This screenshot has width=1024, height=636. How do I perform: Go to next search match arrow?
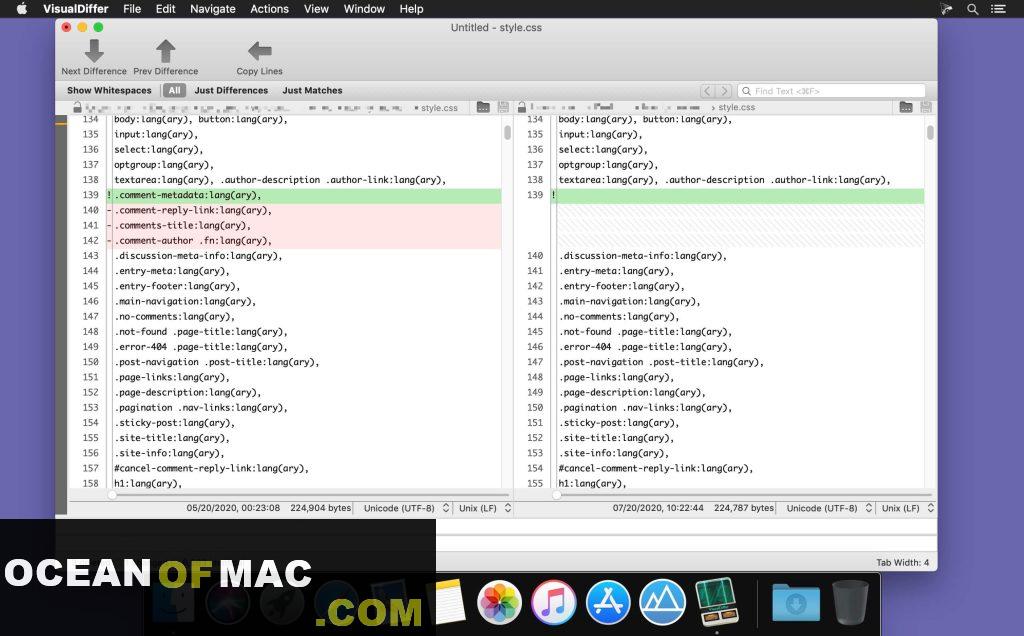pyautogui.click(x=724, y=91)
